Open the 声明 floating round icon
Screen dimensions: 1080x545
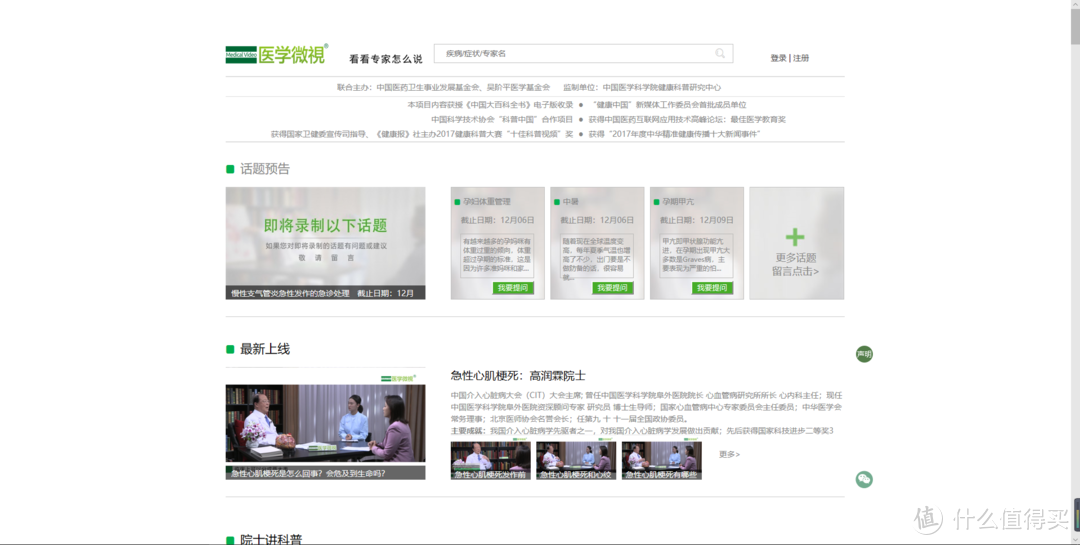864,354
